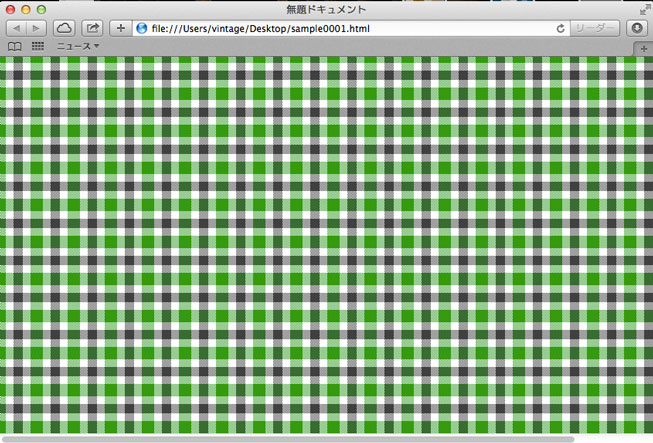Open Top Sites grid icon
Screen dimensions: 653x443
[x=38, y=46]
